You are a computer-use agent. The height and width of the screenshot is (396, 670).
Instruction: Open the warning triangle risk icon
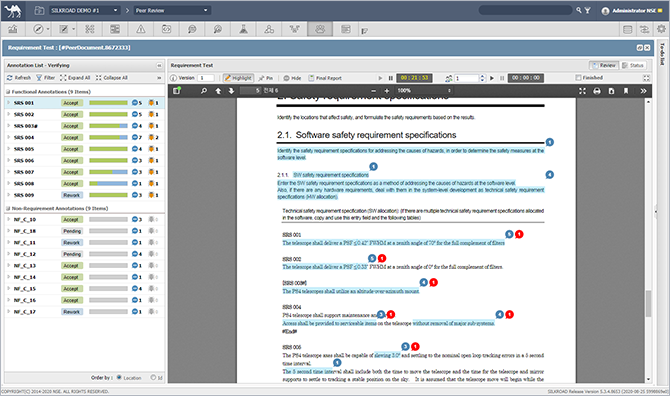[141, 29]
